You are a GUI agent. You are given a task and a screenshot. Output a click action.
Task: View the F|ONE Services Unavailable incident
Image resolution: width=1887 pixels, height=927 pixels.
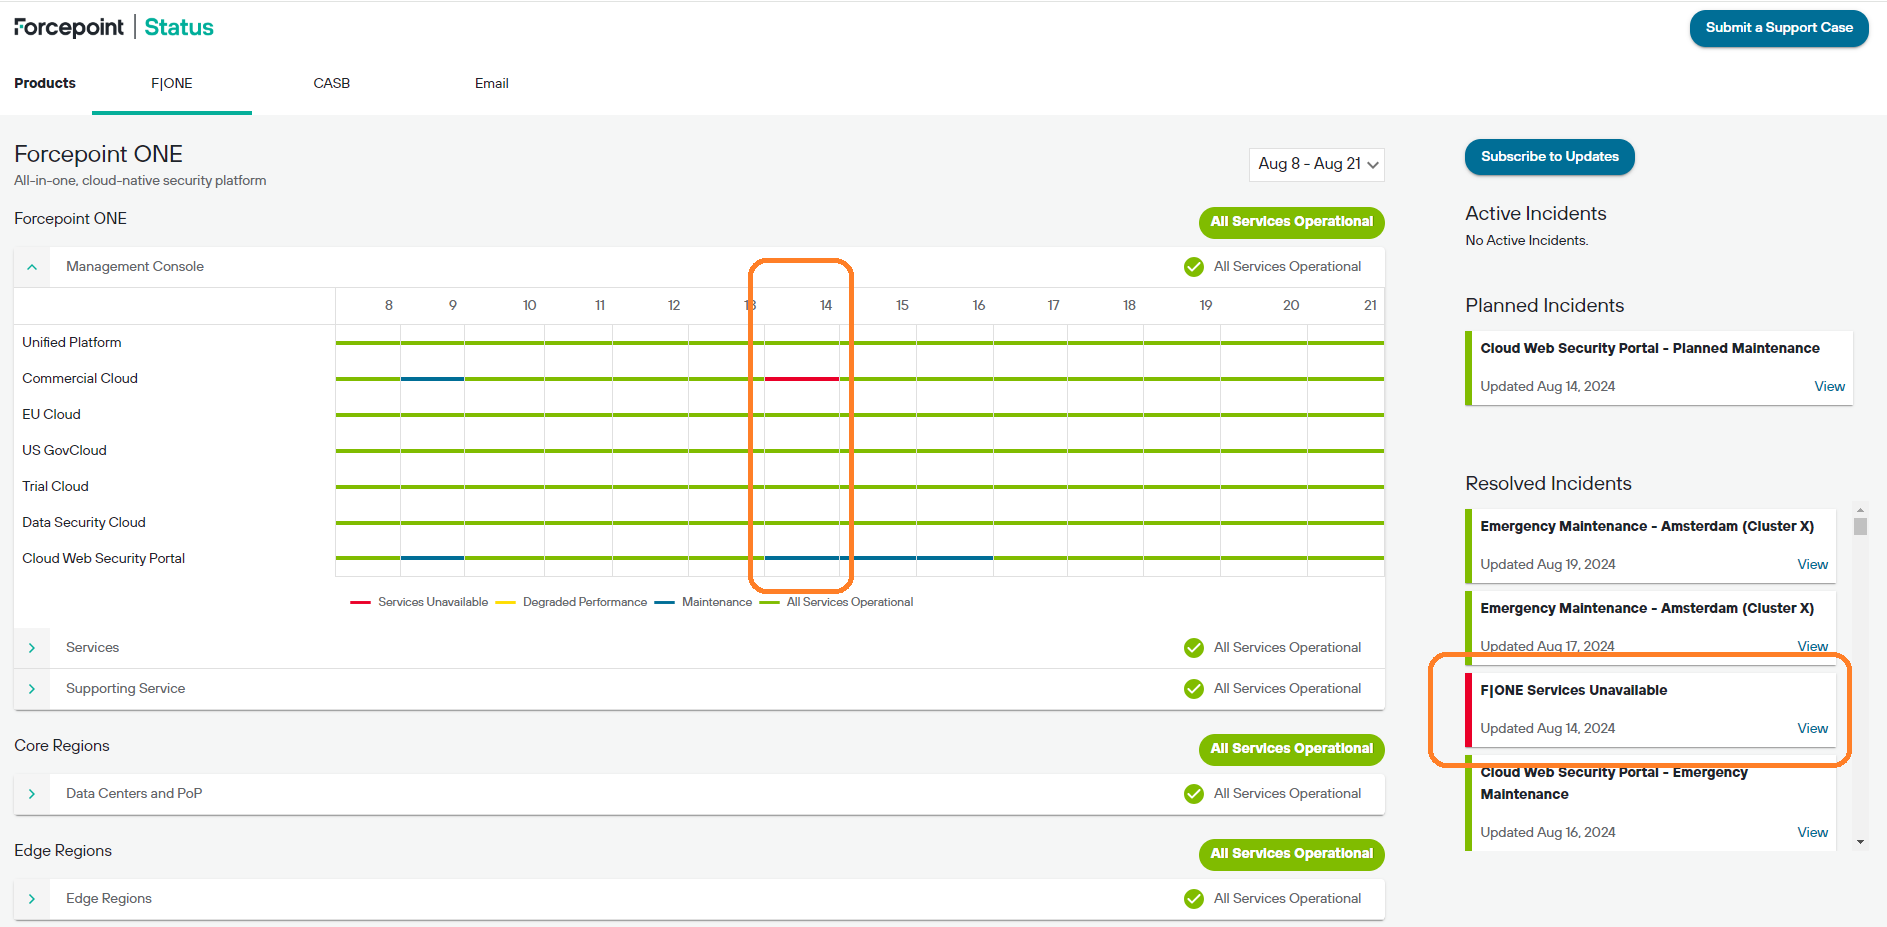click(1812, 728)
